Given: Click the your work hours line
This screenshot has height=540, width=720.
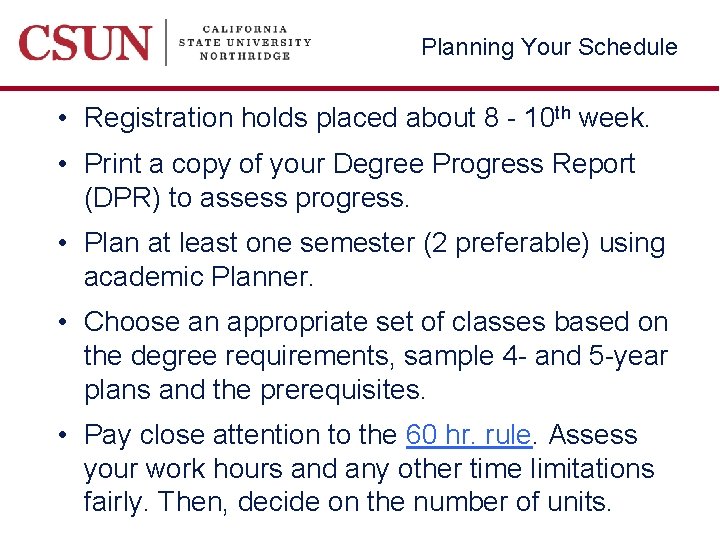Looking at the screenshot, I should point(368,469).
